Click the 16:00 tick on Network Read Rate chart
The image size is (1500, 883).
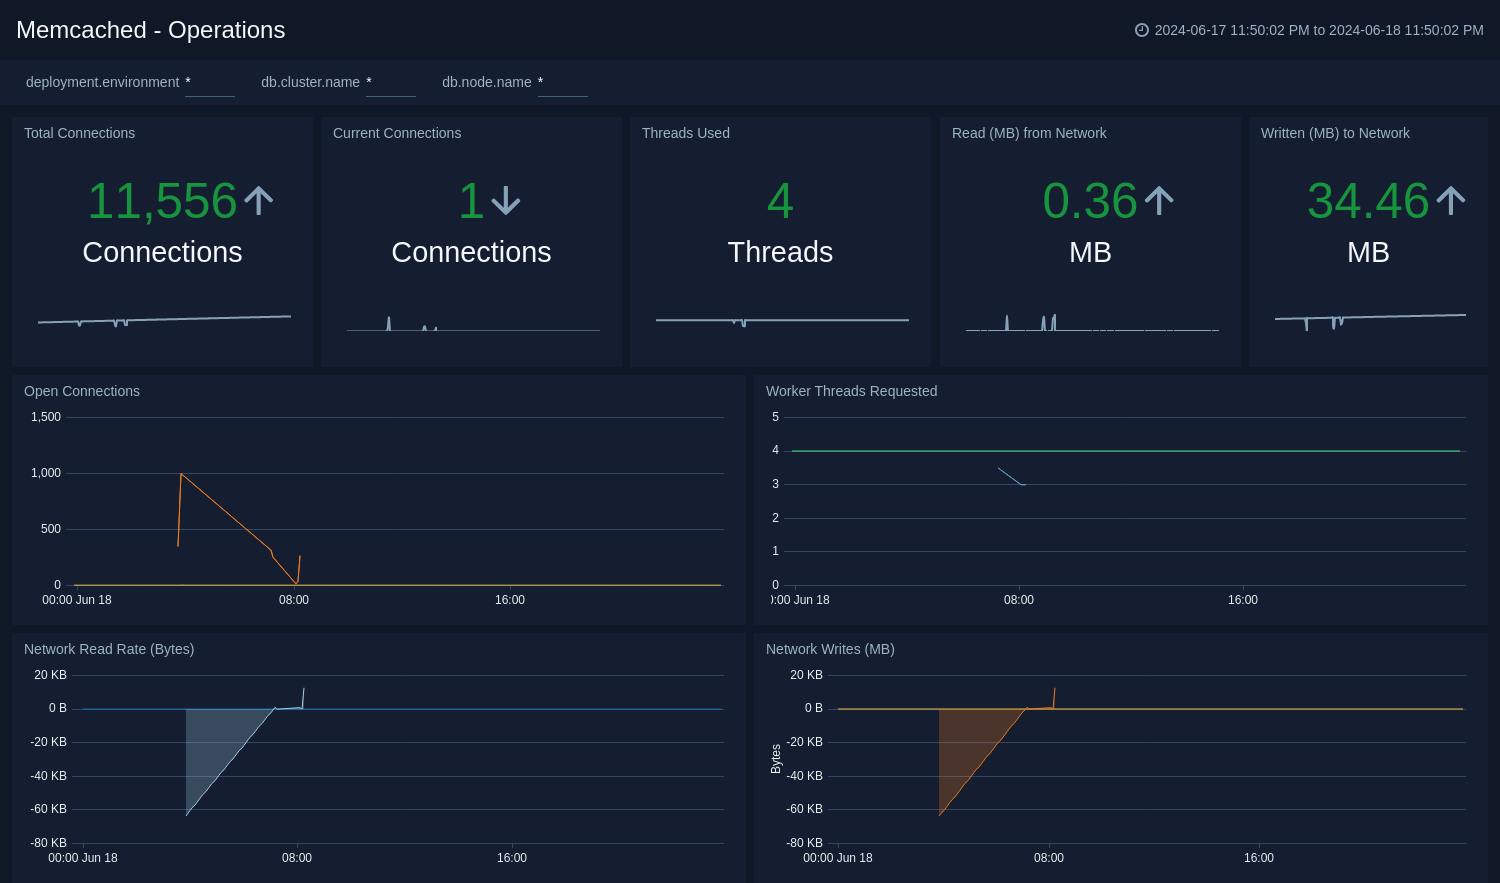(x=512, y=858)
